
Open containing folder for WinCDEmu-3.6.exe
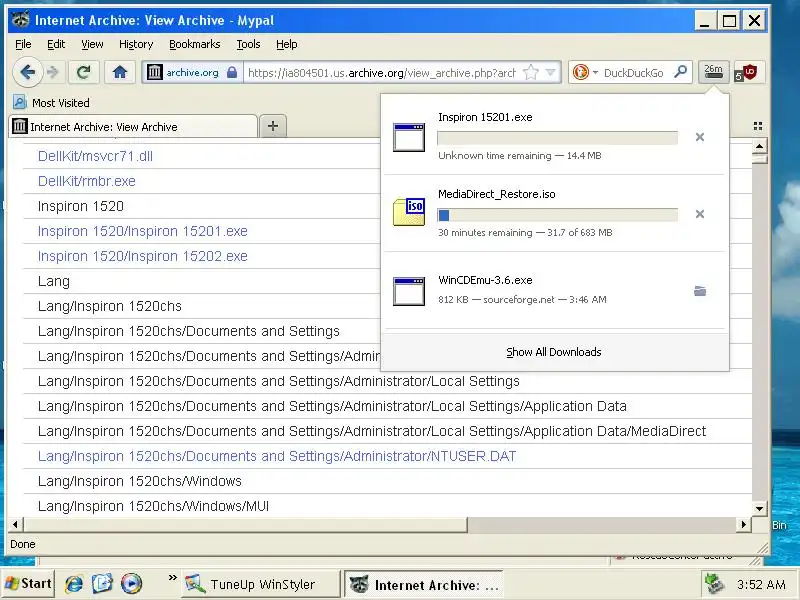pyautogui.click(x=700, y=291)
